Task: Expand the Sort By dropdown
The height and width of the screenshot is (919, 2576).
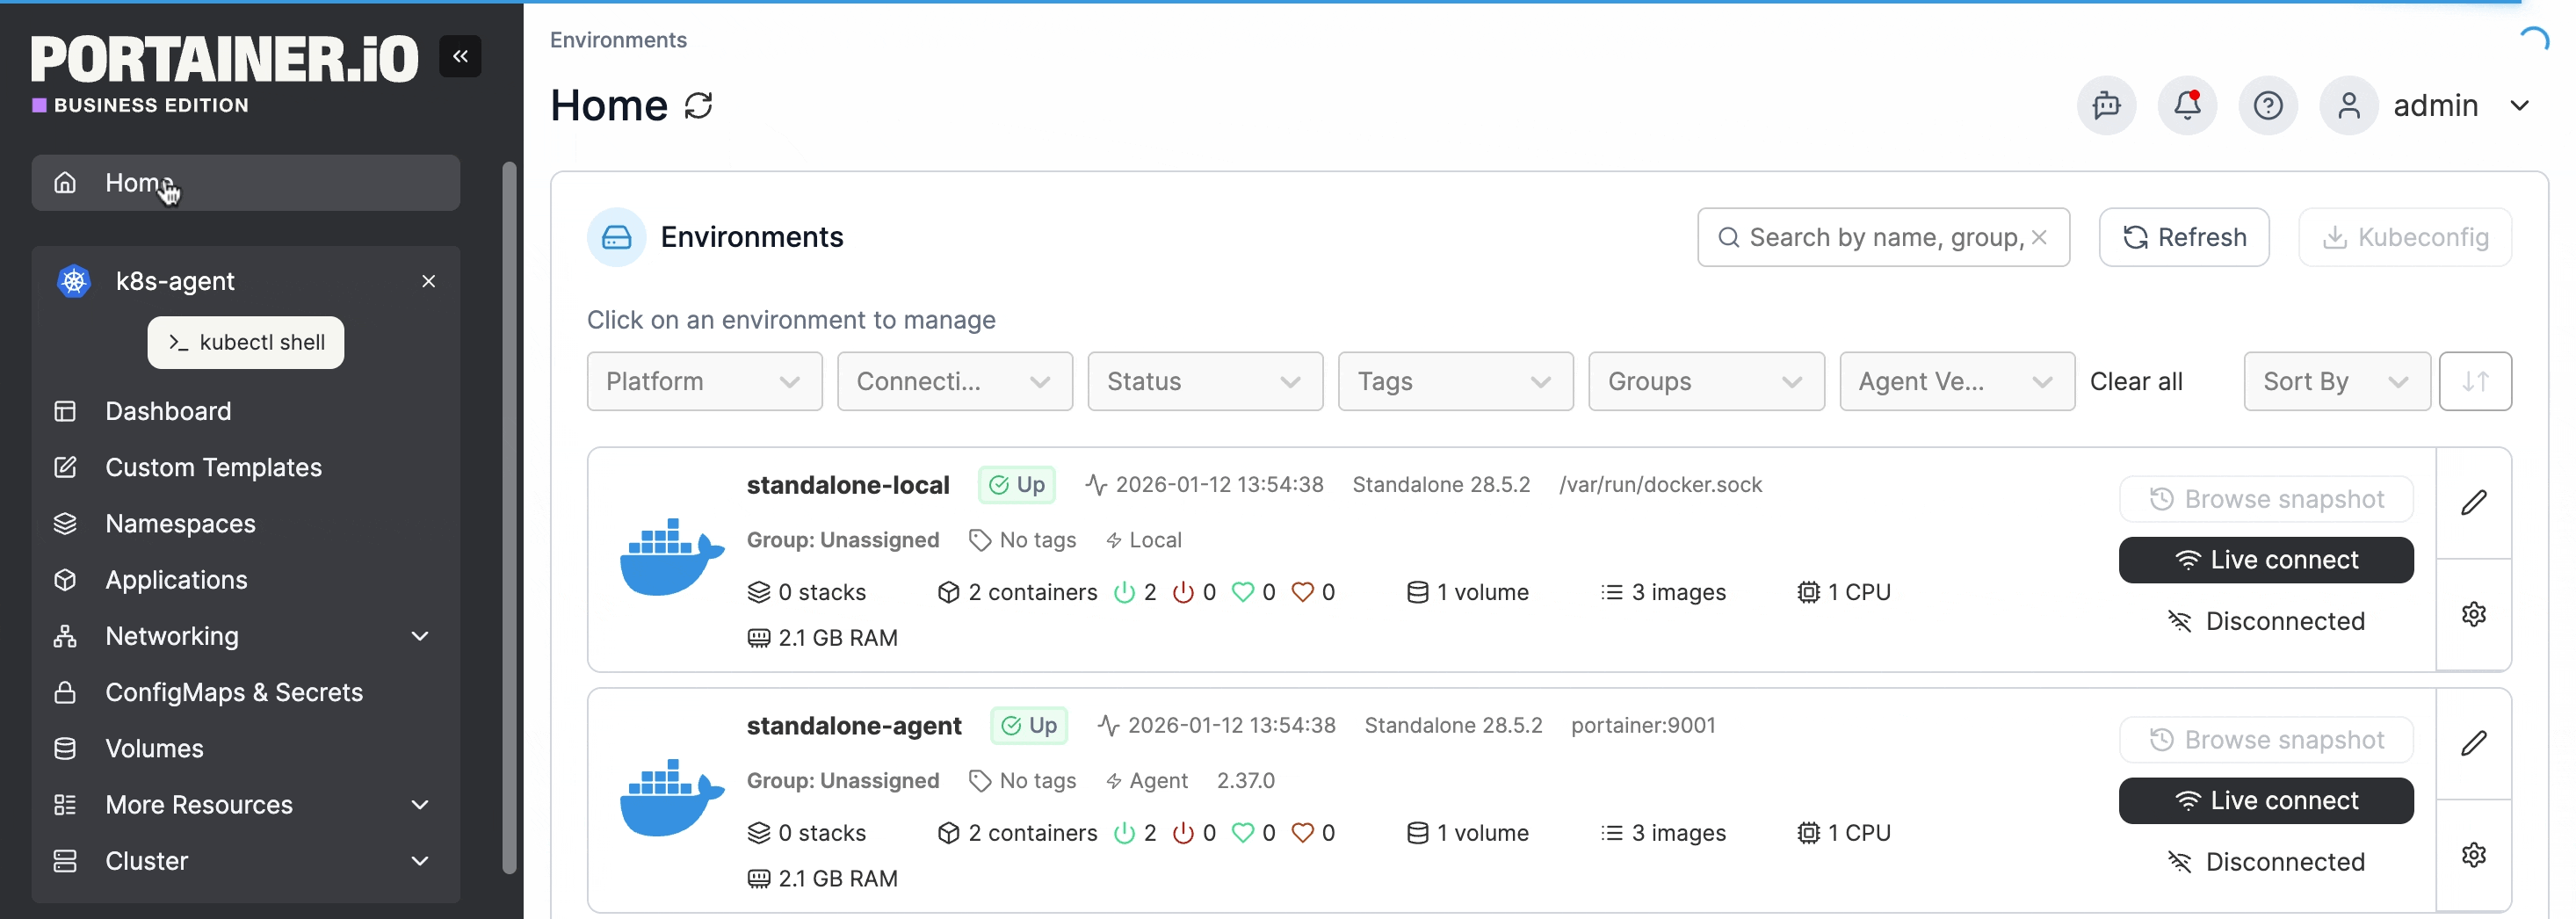Action: point(2335,381)
